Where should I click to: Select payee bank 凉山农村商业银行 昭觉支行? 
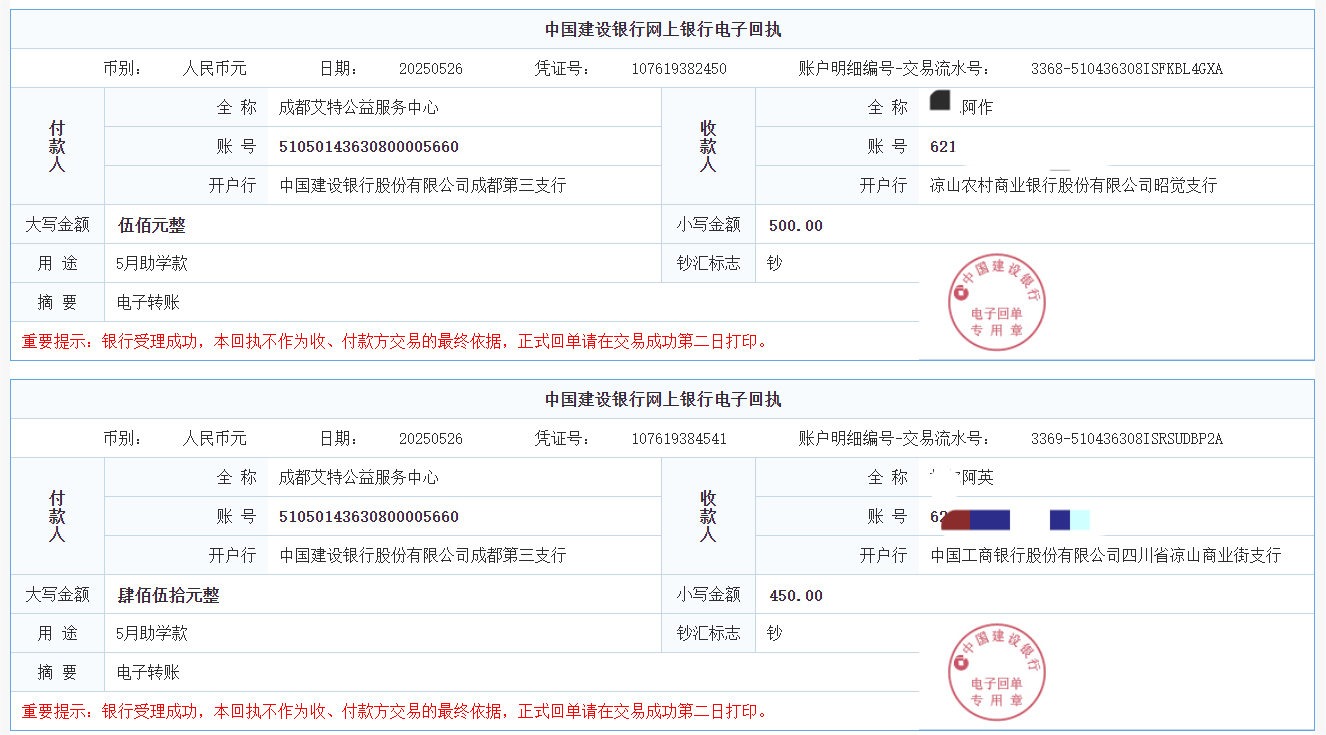pyautogui.click(x=1073, y=186)
